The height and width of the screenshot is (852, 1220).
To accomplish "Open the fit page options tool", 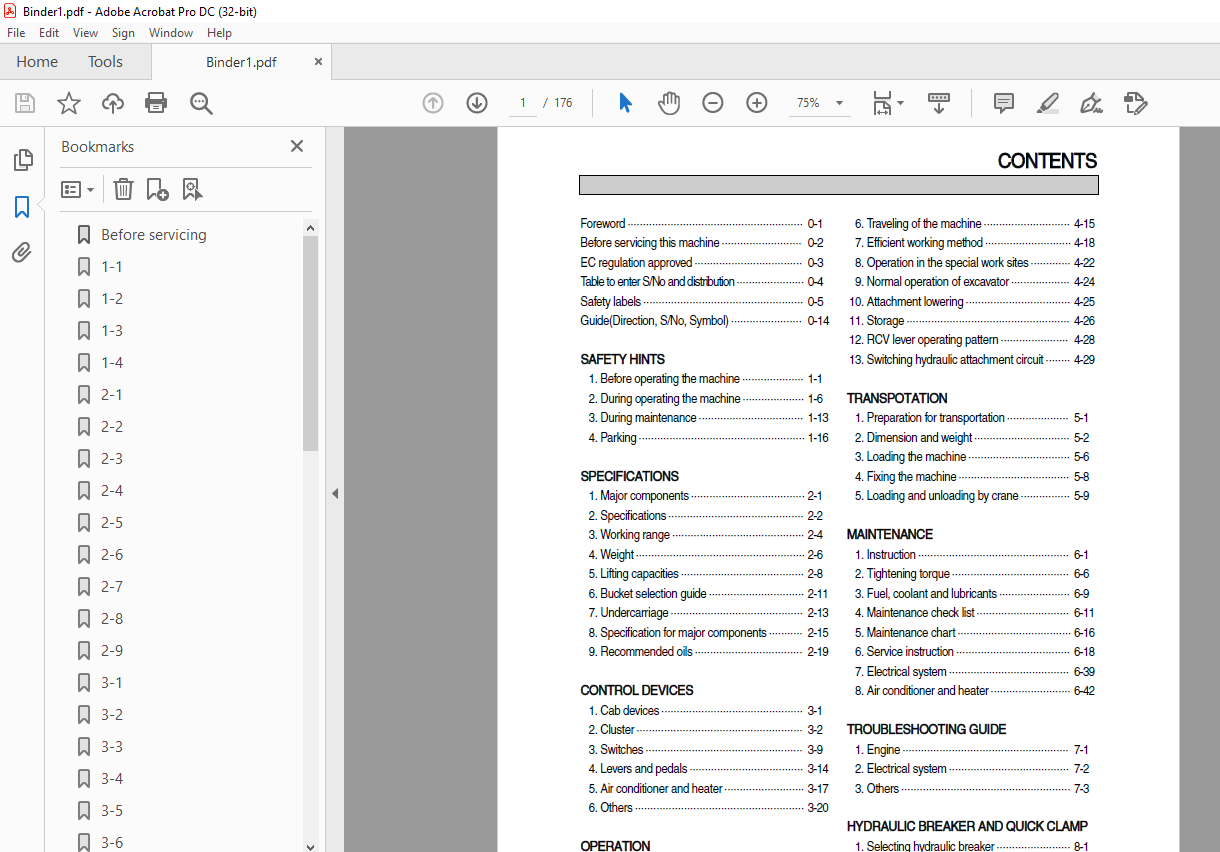I will (x=887, y=103).
